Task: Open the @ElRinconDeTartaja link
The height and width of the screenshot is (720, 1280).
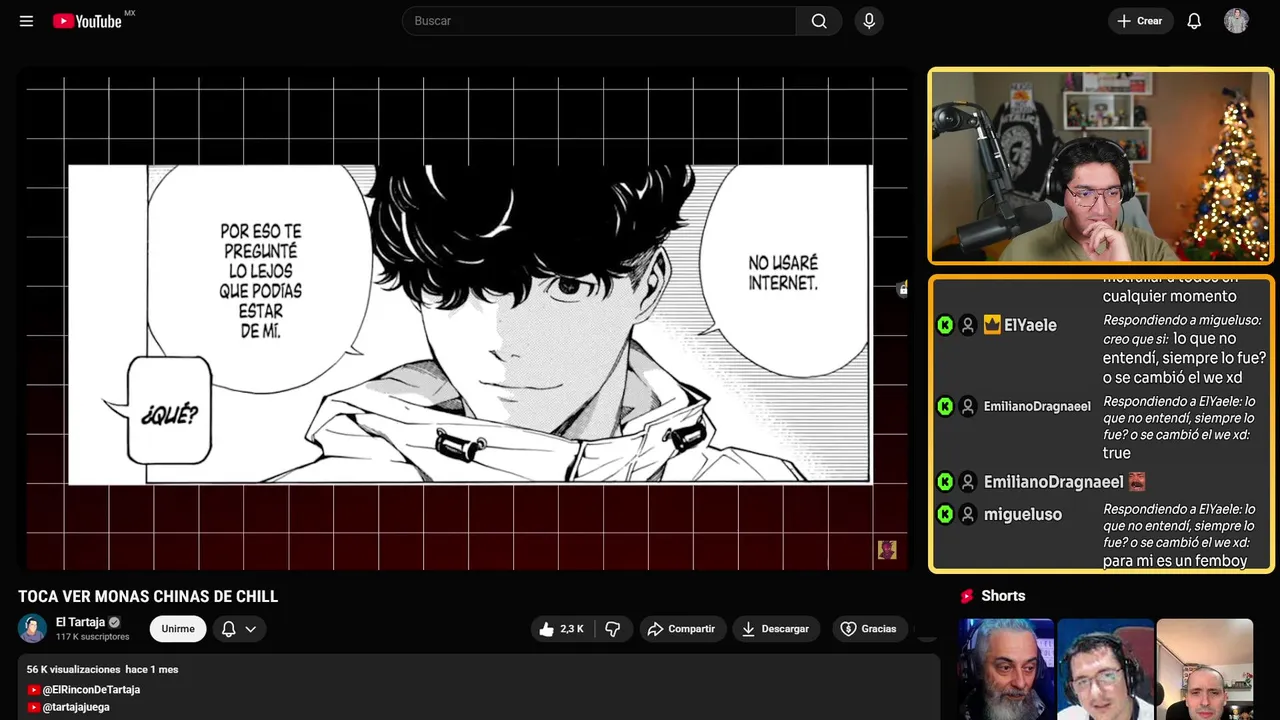Action: click(x=91, y=690)
